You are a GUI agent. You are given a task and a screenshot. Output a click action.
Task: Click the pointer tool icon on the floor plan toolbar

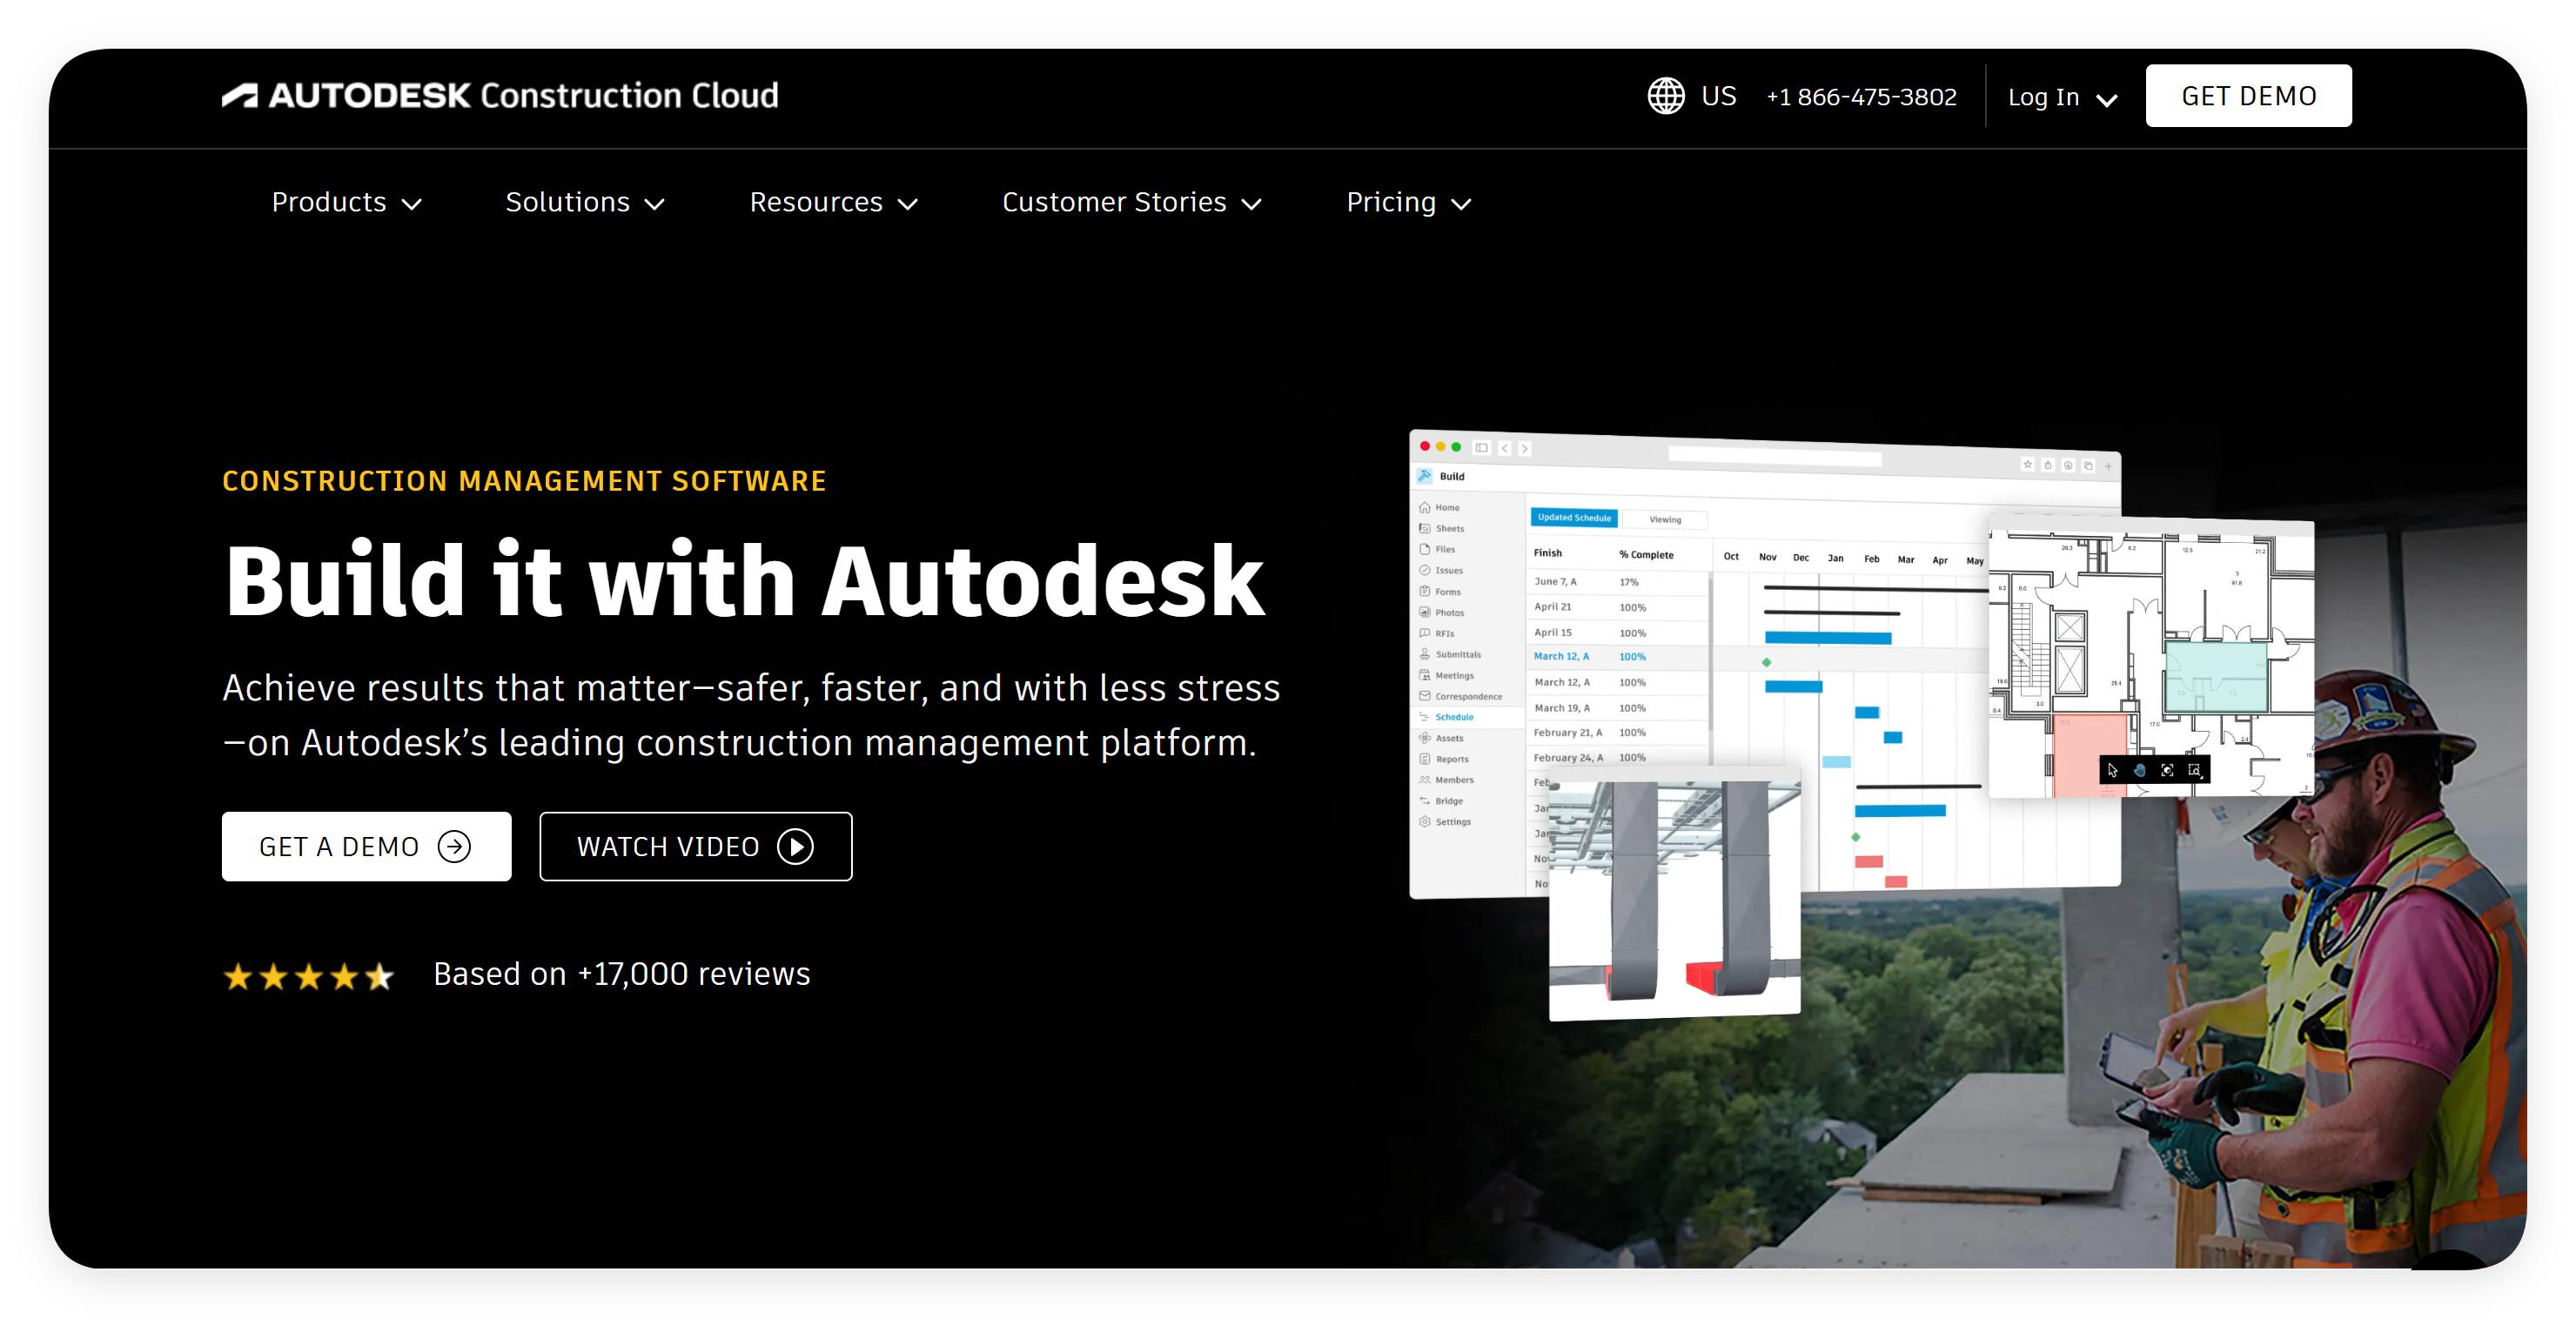pos(2112,770)
